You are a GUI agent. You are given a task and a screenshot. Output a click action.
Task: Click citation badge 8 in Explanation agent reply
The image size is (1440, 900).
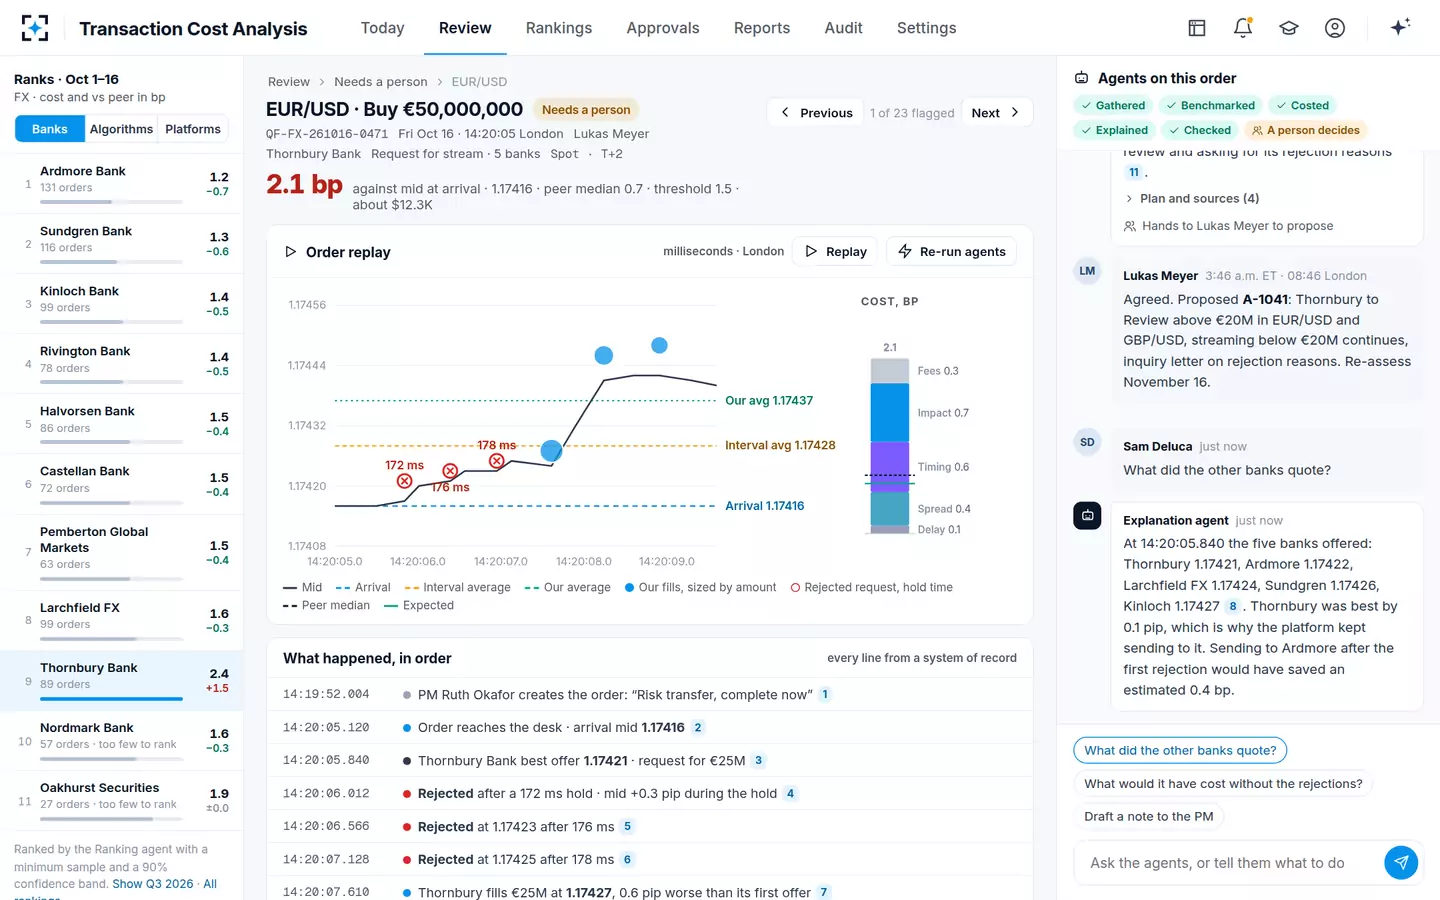(1233, 606)
